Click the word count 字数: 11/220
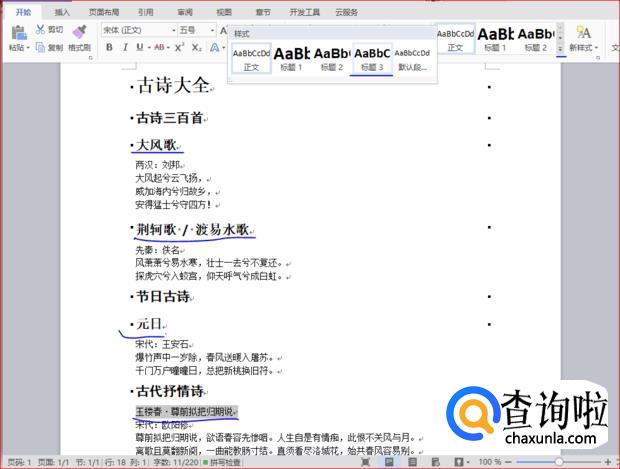The height and width of the screenshot is (469, 620). 176,462
